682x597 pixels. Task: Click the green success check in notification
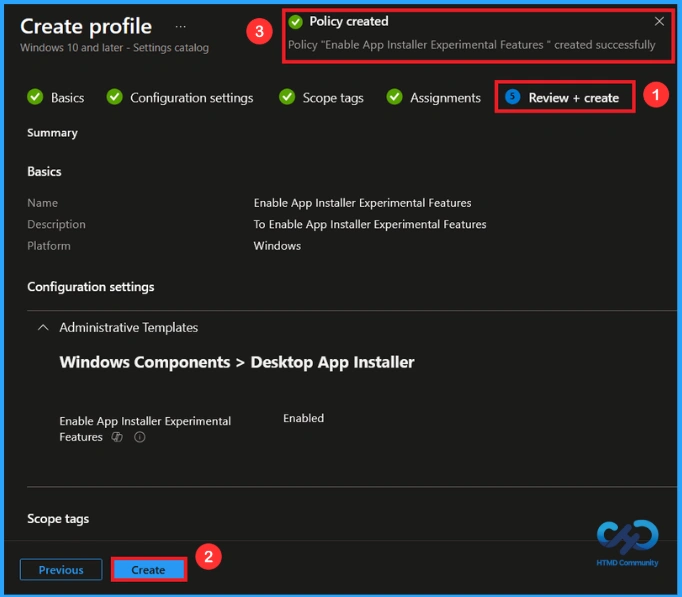click(296, 22)
